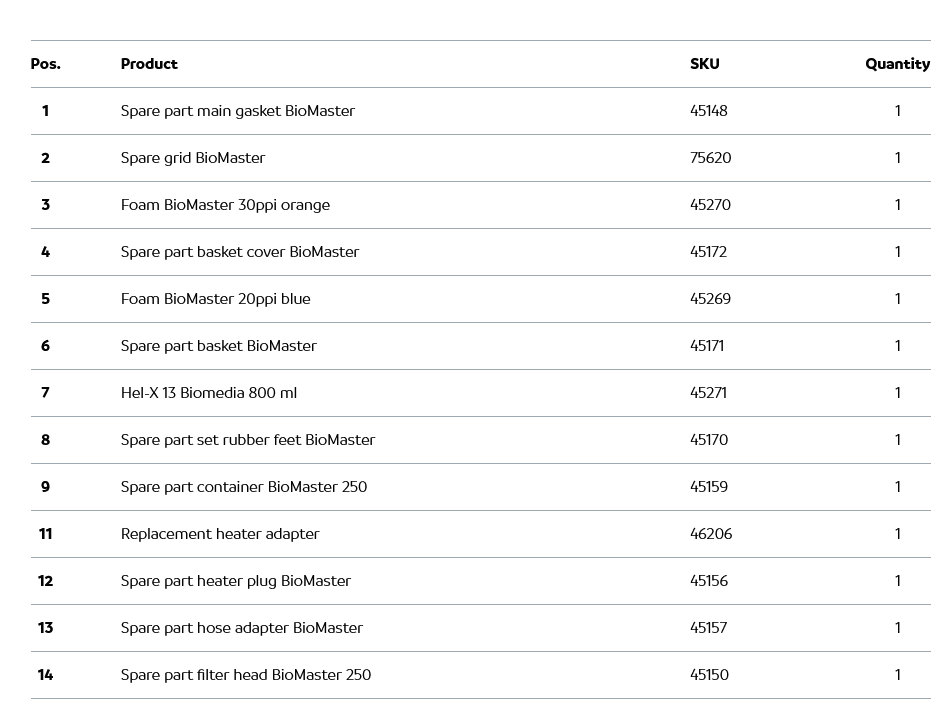Screen dimensions: 948x710
Task: Open Foam BioMaster 30ppi orange
Action: pyautogui.click(x=225, y=205)
